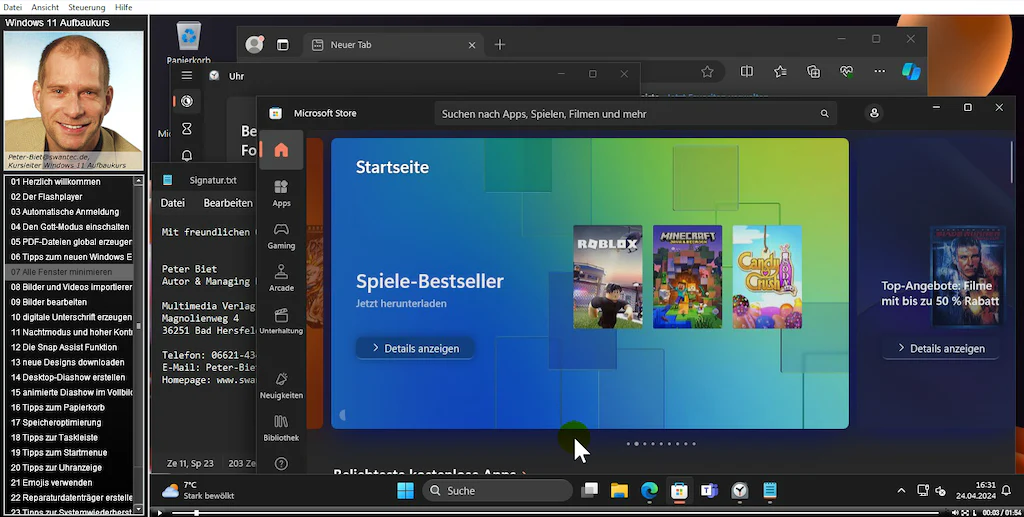Select lesson '07 Alle Fenster minimieren'
Screen dimensions: 1024x517
70,272
